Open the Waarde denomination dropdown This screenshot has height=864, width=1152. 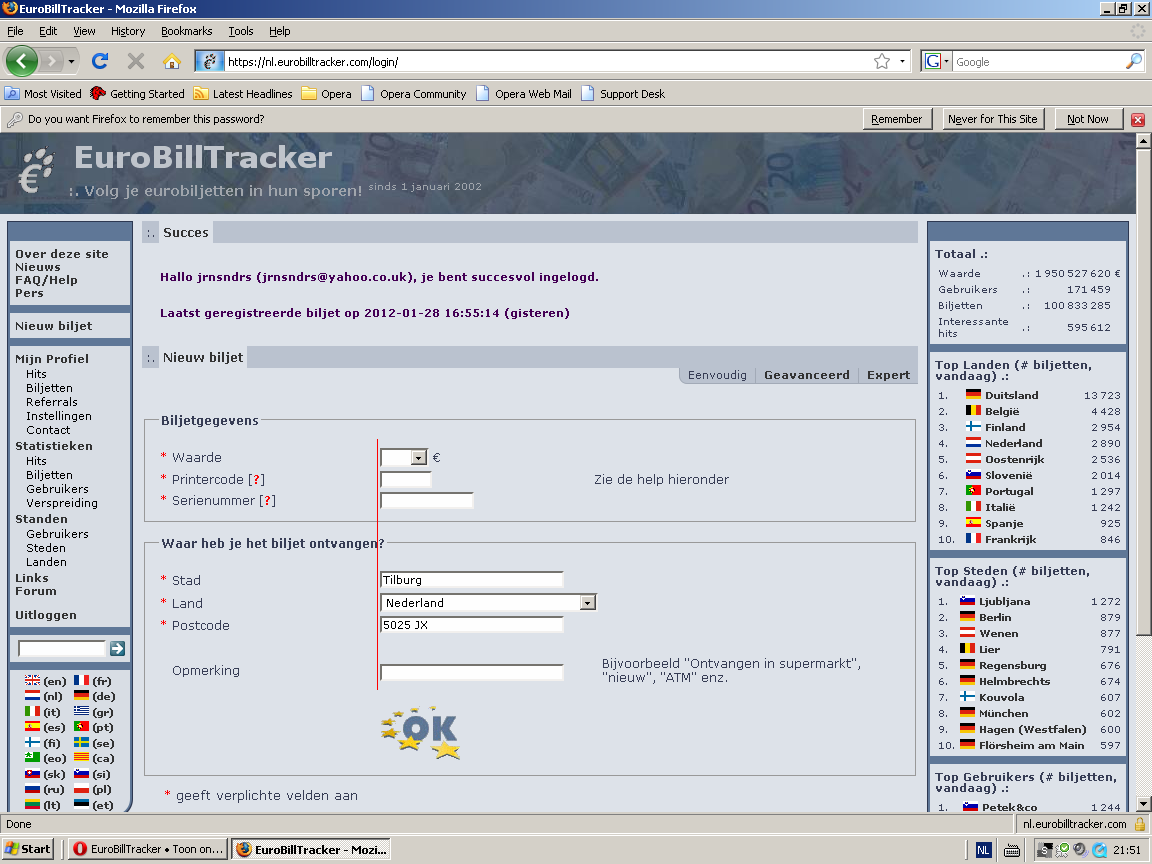(419, 458)
